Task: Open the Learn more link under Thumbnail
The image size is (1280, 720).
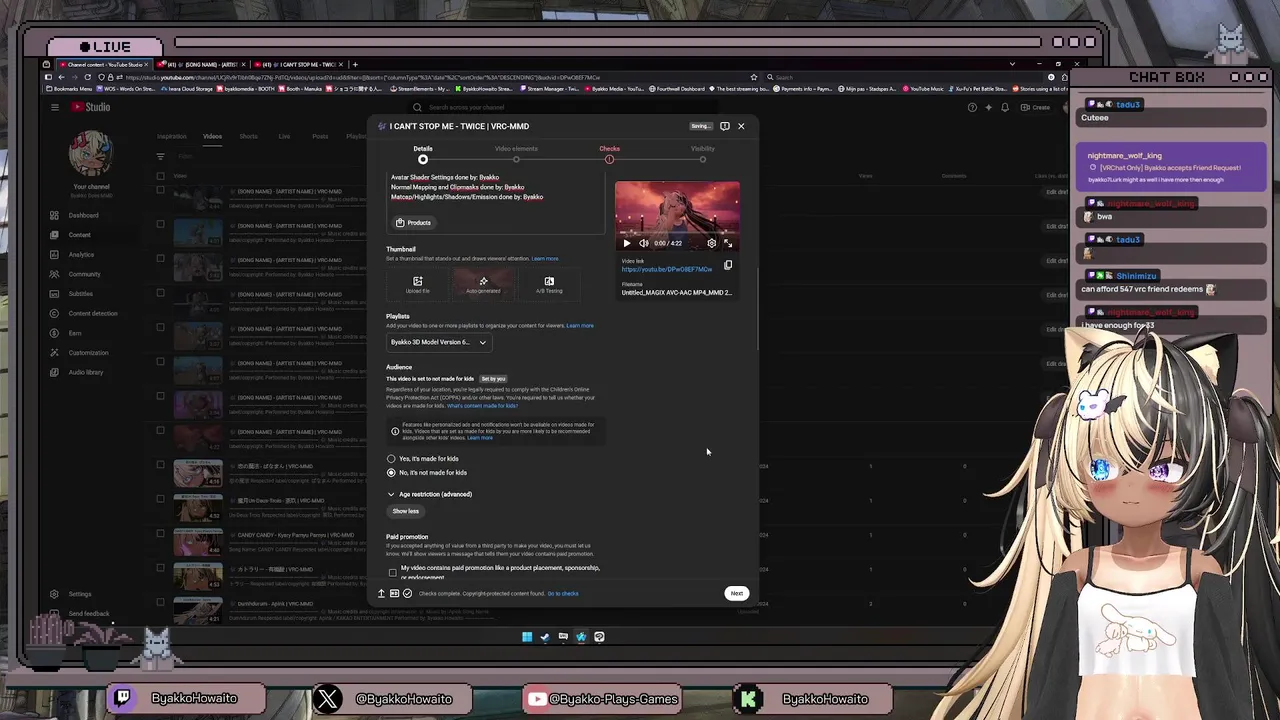Action: pos(545,259)
